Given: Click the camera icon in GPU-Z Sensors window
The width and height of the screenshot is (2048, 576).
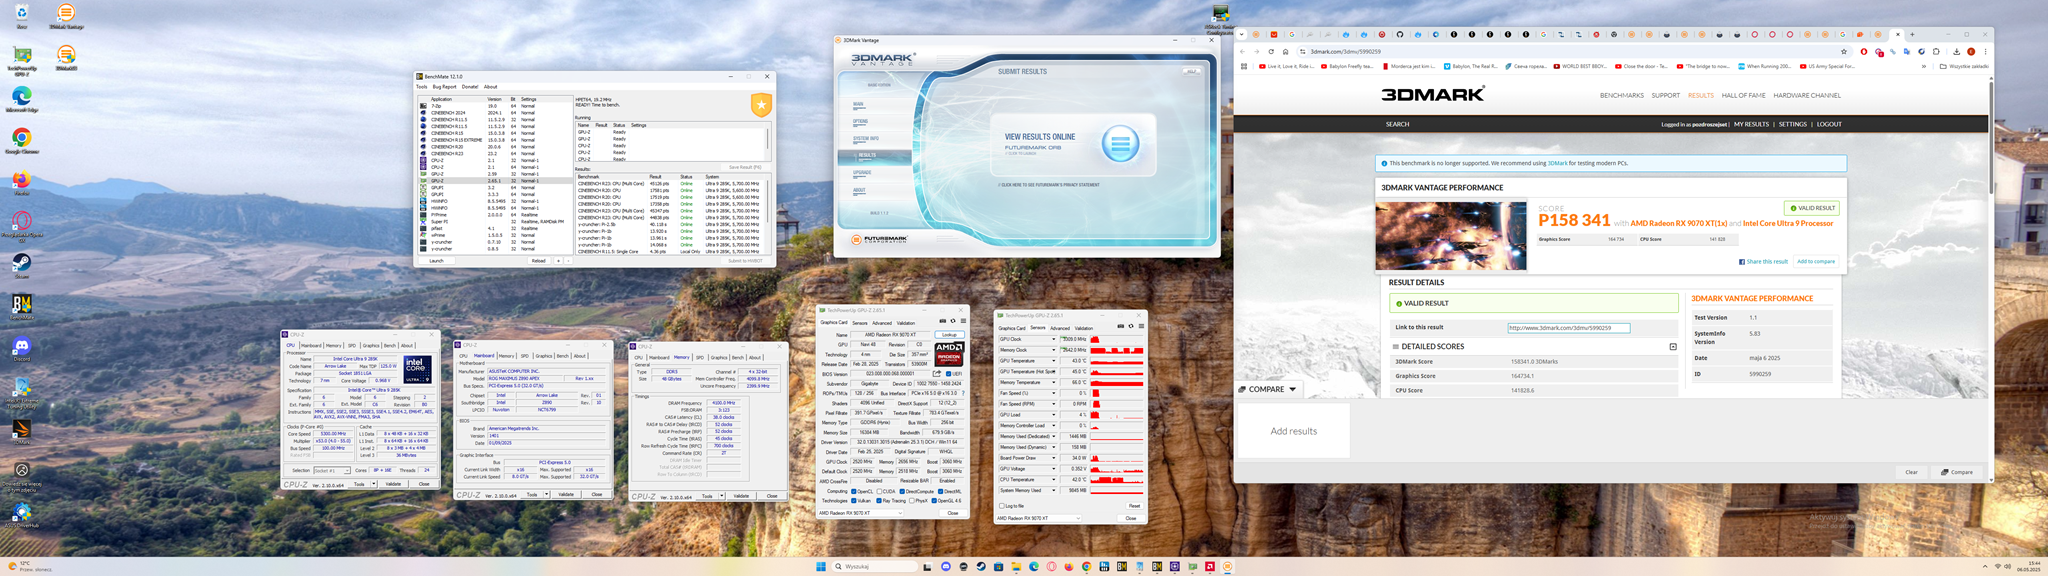Looking at the screenshot, I should (1121, 326).
